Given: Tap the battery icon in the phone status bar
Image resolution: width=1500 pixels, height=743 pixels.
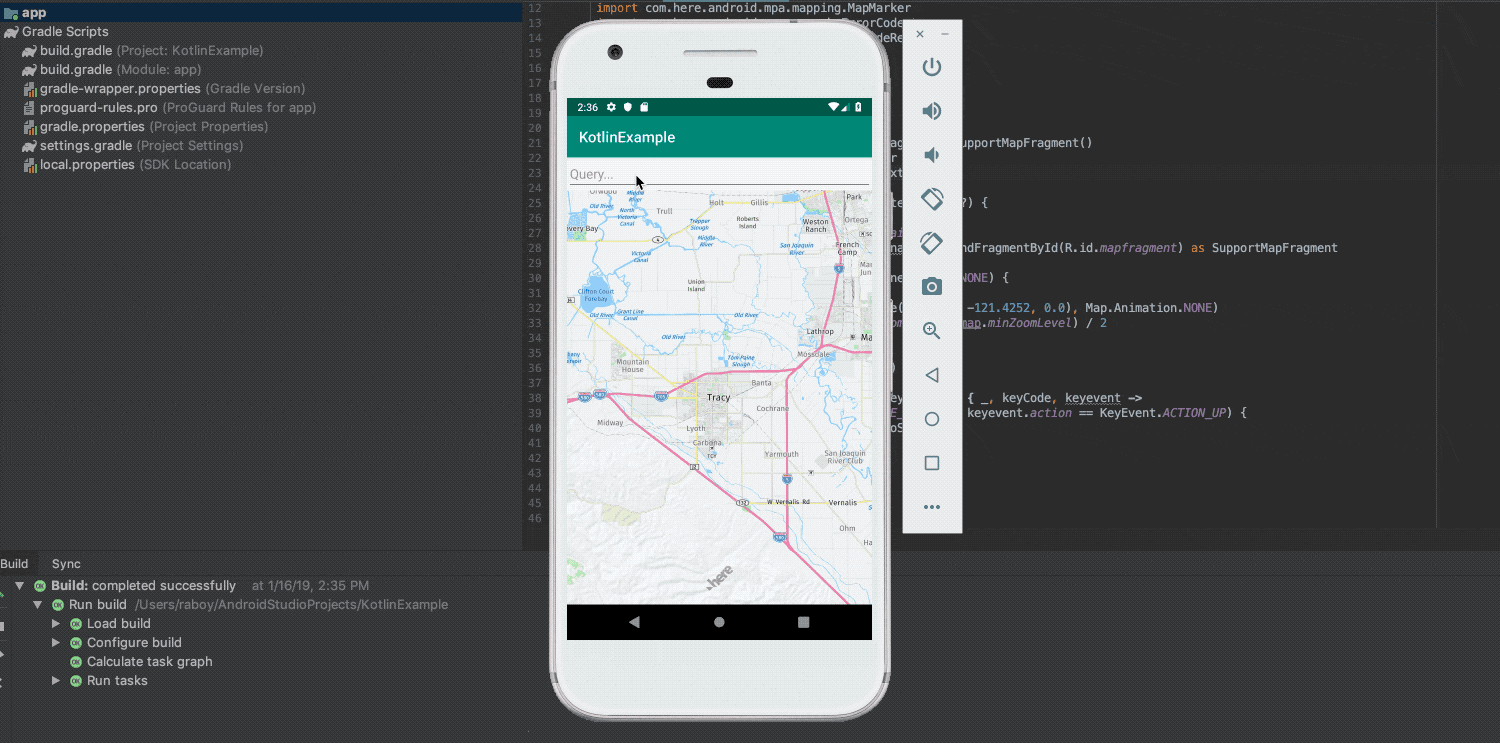Looking at the screenshot, I should (x=859, y=107).
